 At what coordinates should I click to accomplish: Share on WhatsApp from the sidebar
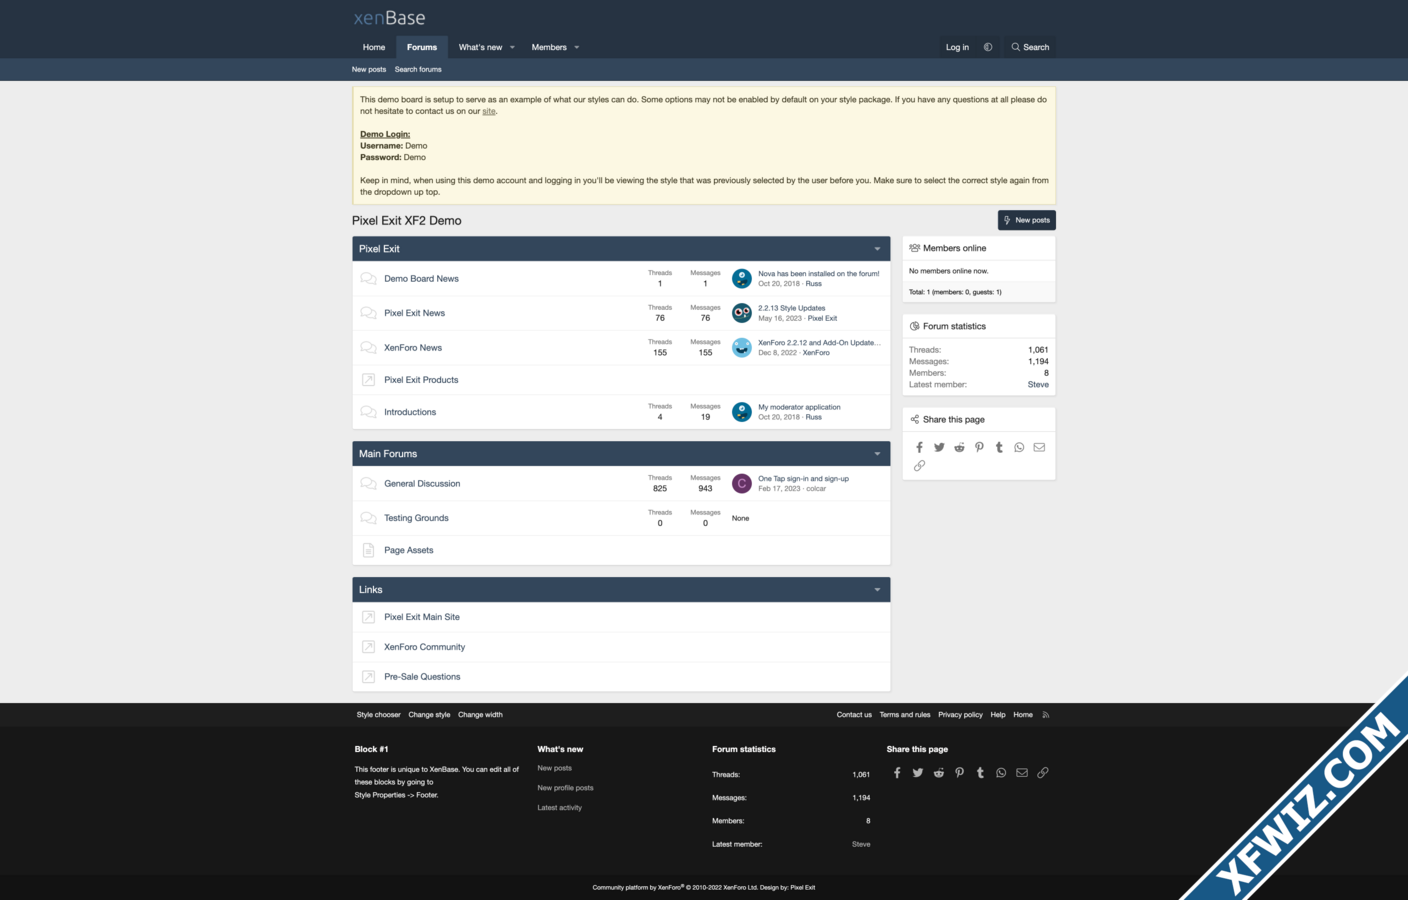pos(1019,447)
